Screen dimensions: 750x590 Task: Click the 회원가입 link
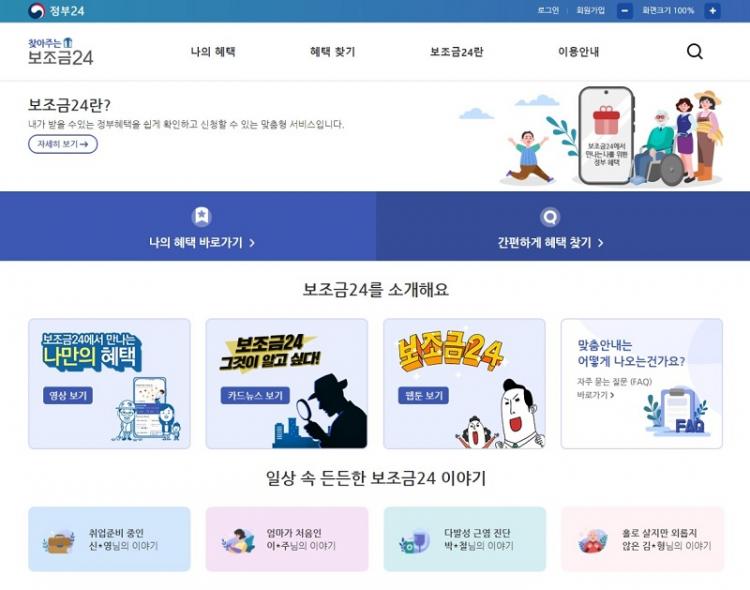click(590, 10)
